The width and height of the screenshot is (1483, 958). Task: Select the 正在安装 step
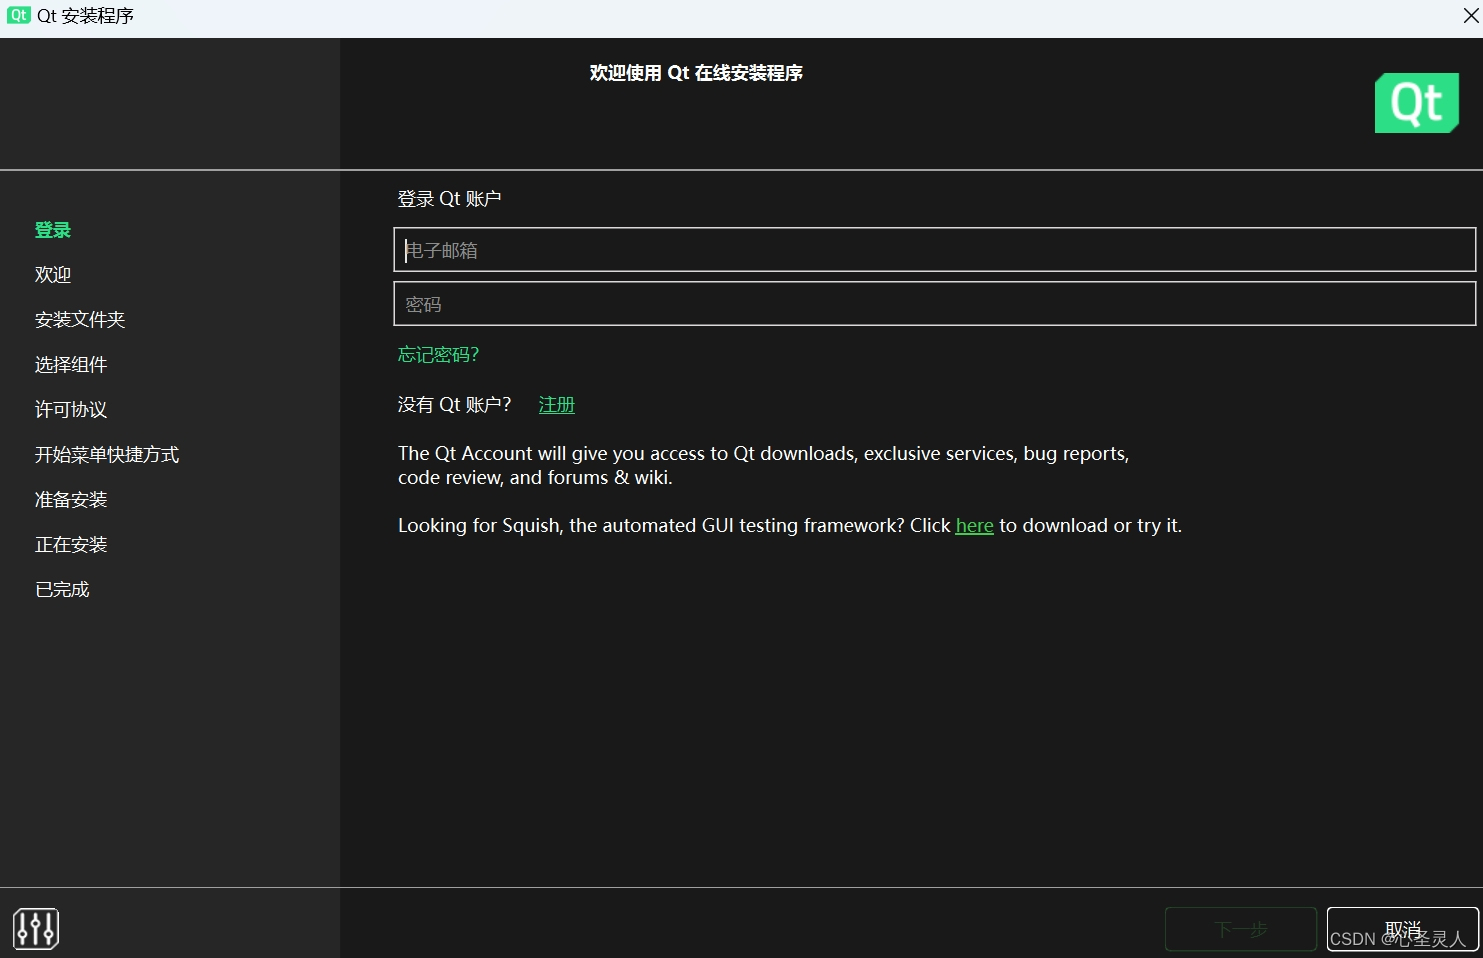(70, 544)
